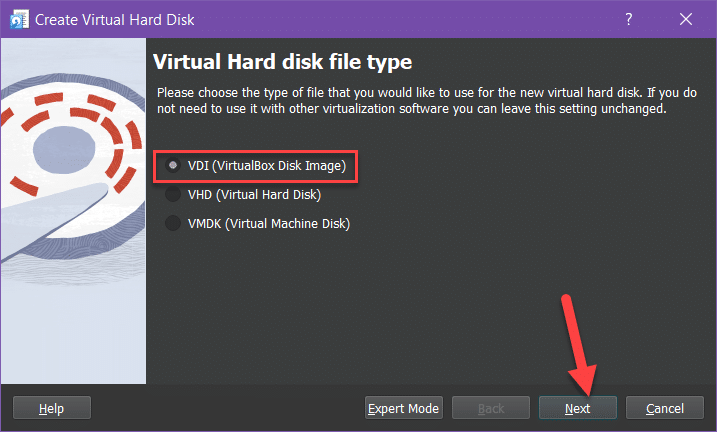Click the Create Virtual Hard Disk title text
The width and height of the screenshot is (717, 432).
(116, 20)
